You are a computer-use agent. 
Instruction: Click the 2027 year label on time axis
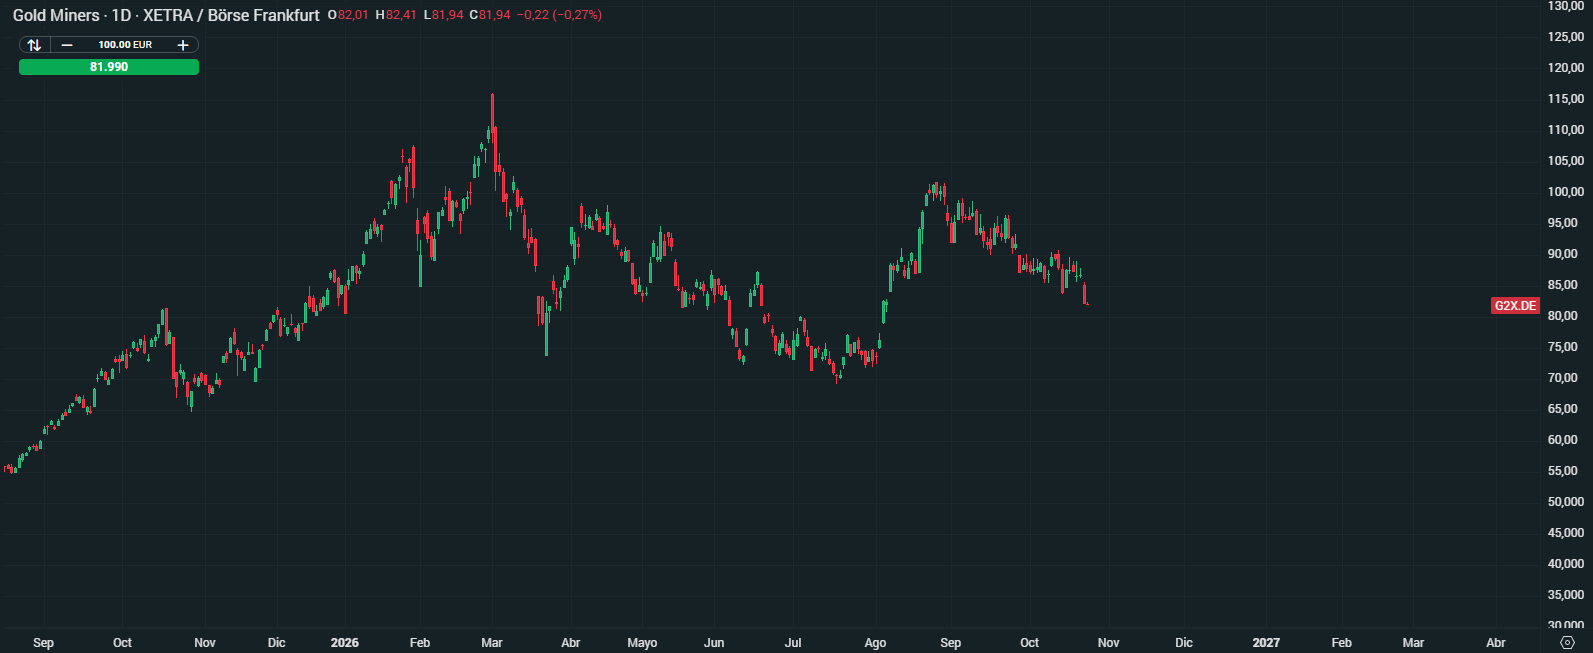(1266, 643)
